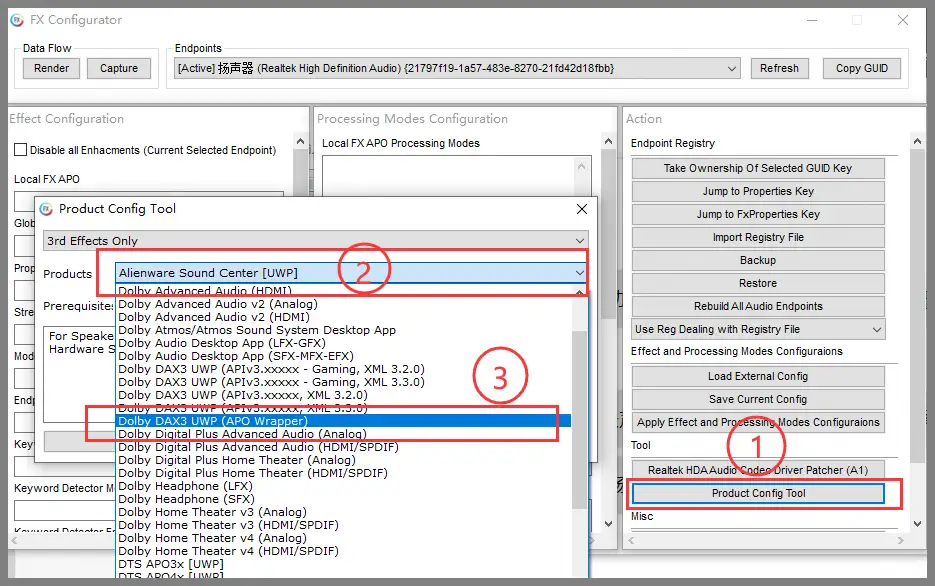935x586 pixels.
Task: Click Apply Effect and Processing Modes Configuraions
Action: 758,422
